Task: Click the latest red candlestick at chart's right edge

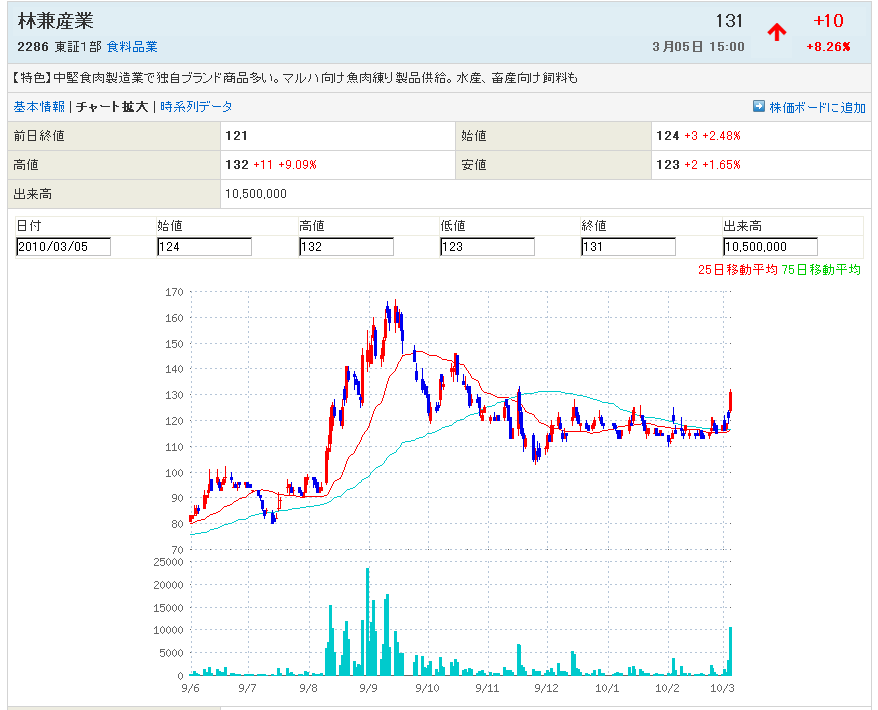Action: 731,398
